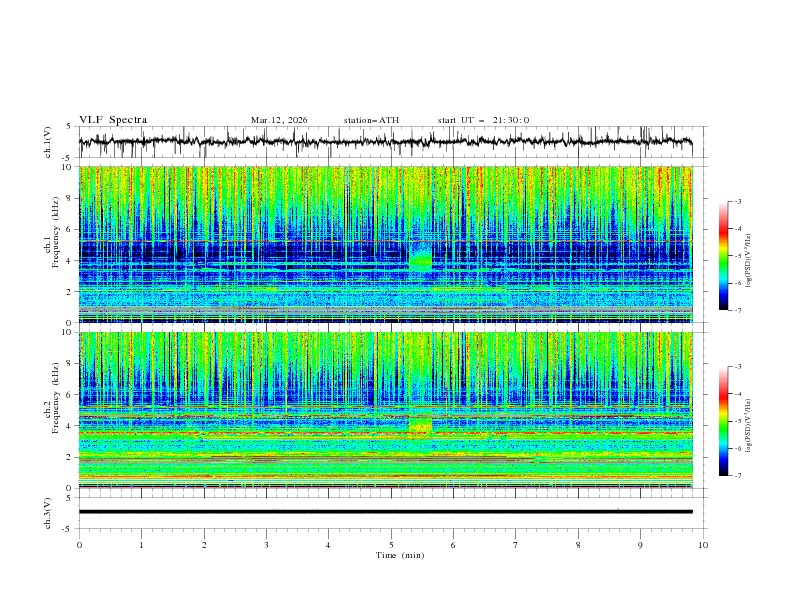Viewport: 792px width, 612px height.
Task: Click the ch.1 green burst near 4 kHz
Action: pos(420,261)
